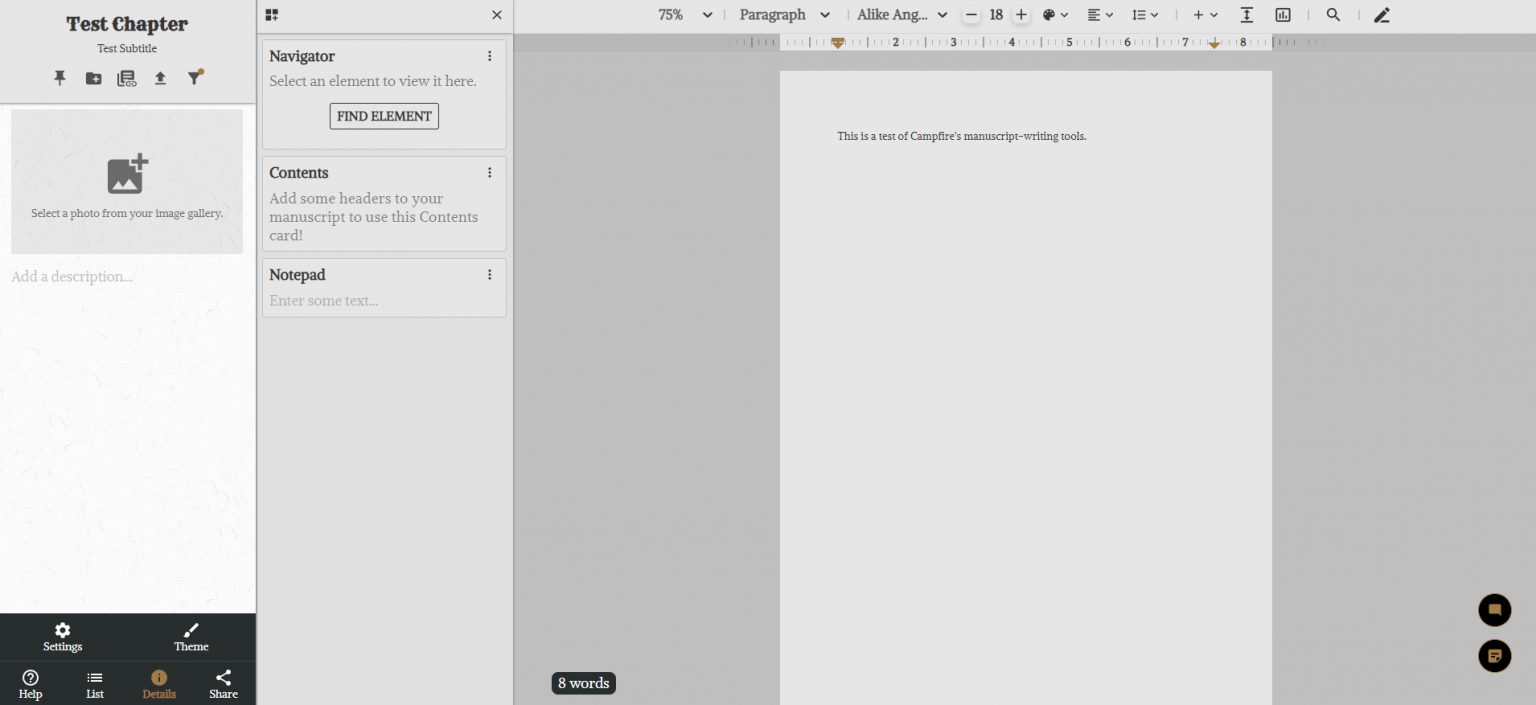Select the highlighter pen tool

click(x=1382, y=14)
